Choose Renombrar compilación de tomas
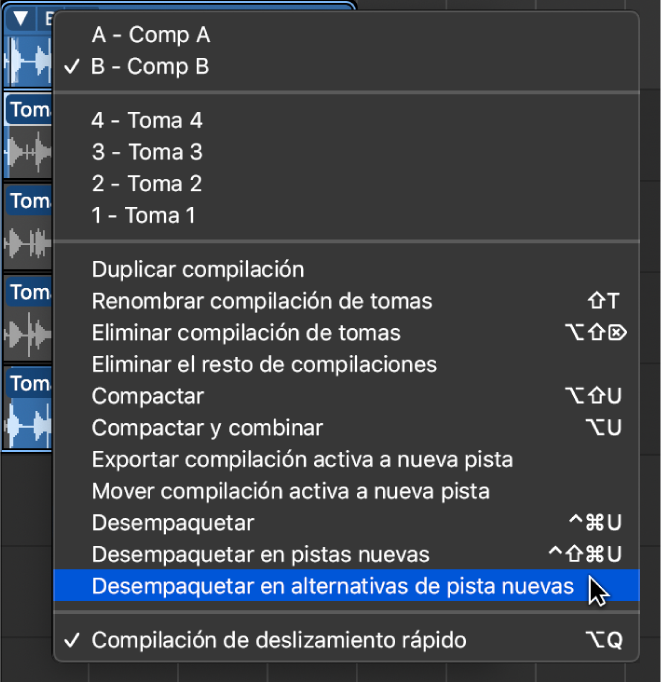 click(x=262, y=301)
